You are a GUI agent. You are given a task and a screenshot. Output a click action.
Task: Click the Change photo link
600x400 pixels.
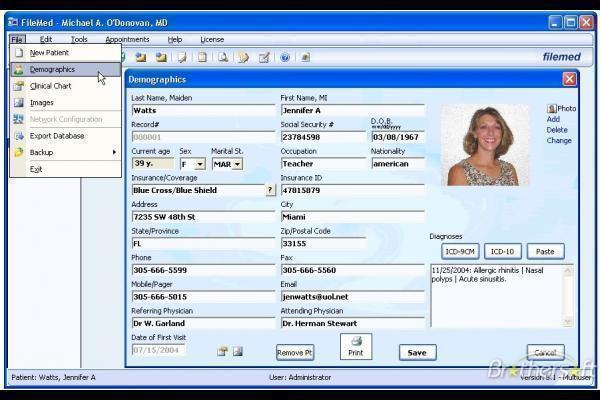point(559,141)
